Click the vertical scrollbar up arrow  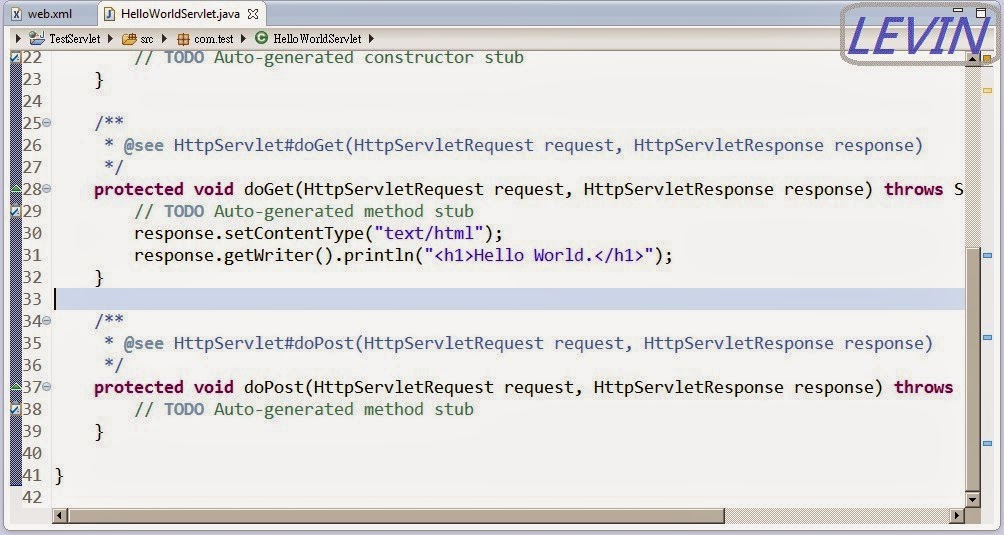pos(972,59)
